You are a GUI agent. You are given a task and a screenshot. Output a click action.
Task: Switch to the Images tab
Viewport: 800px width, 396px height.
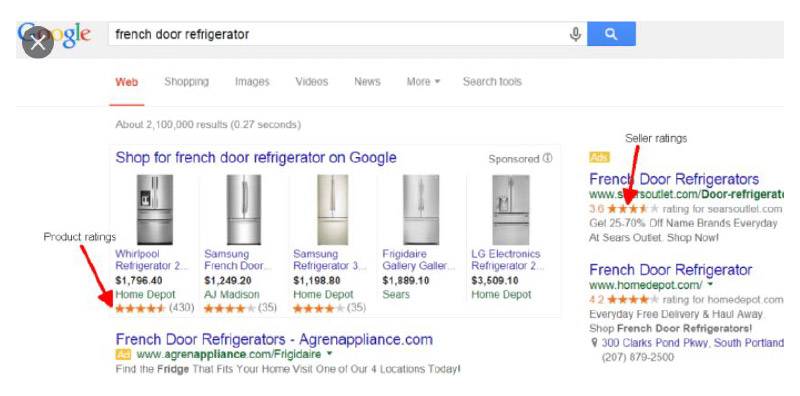[x=252, y=82]
